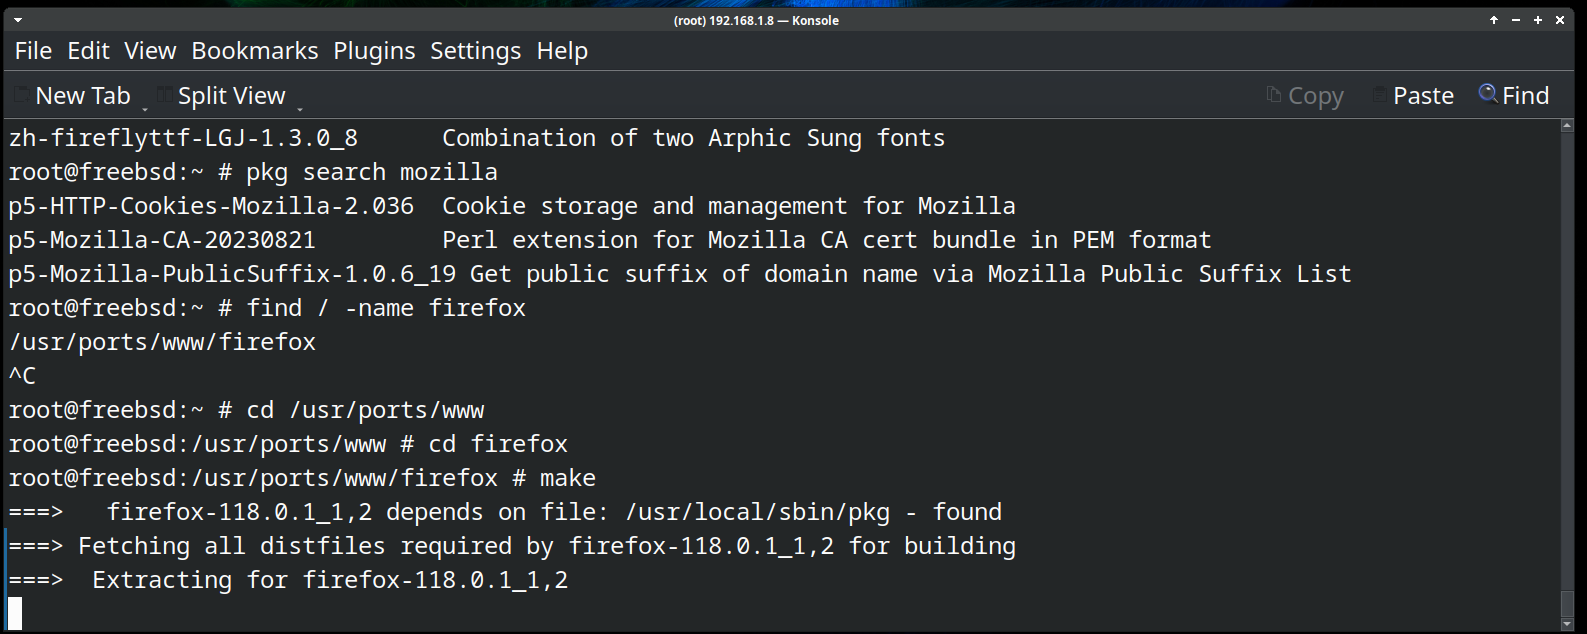This screenshot has height=634, width=1587.
Task: Click the text 'pkg search mozilla'
Action: click(x=372, y=172)
